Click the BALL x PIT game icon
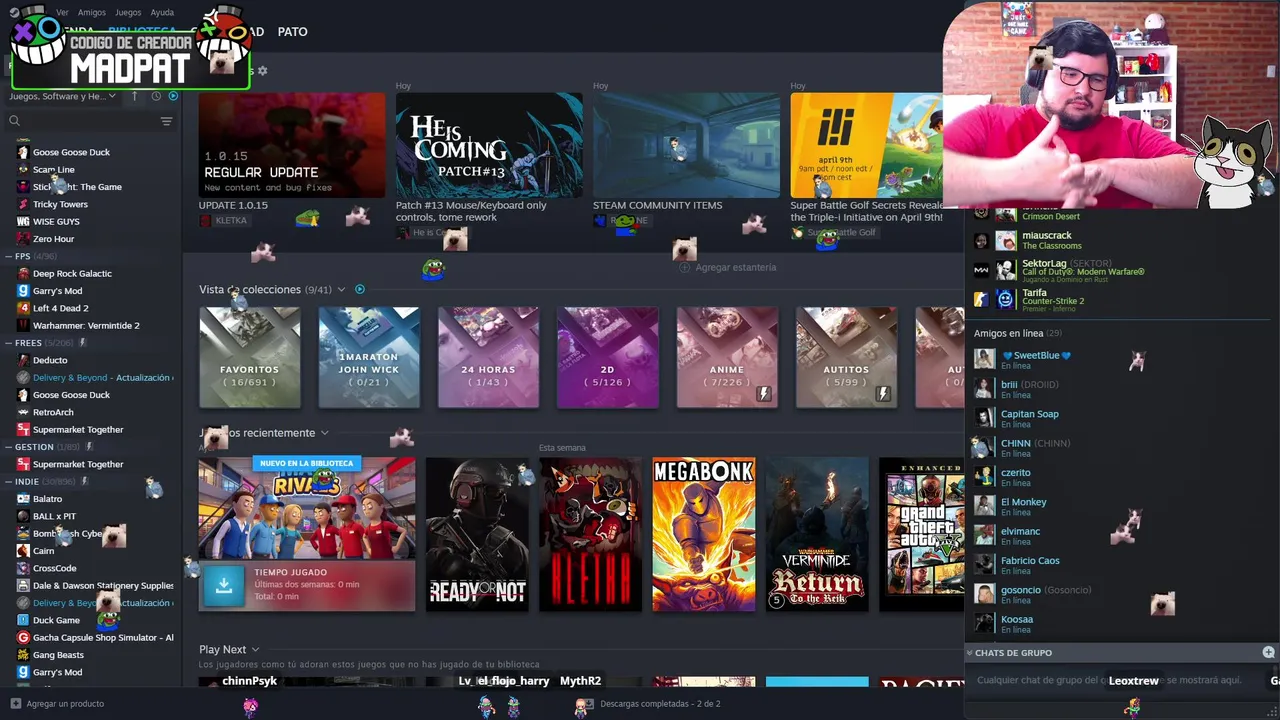 tap(23, 516)
